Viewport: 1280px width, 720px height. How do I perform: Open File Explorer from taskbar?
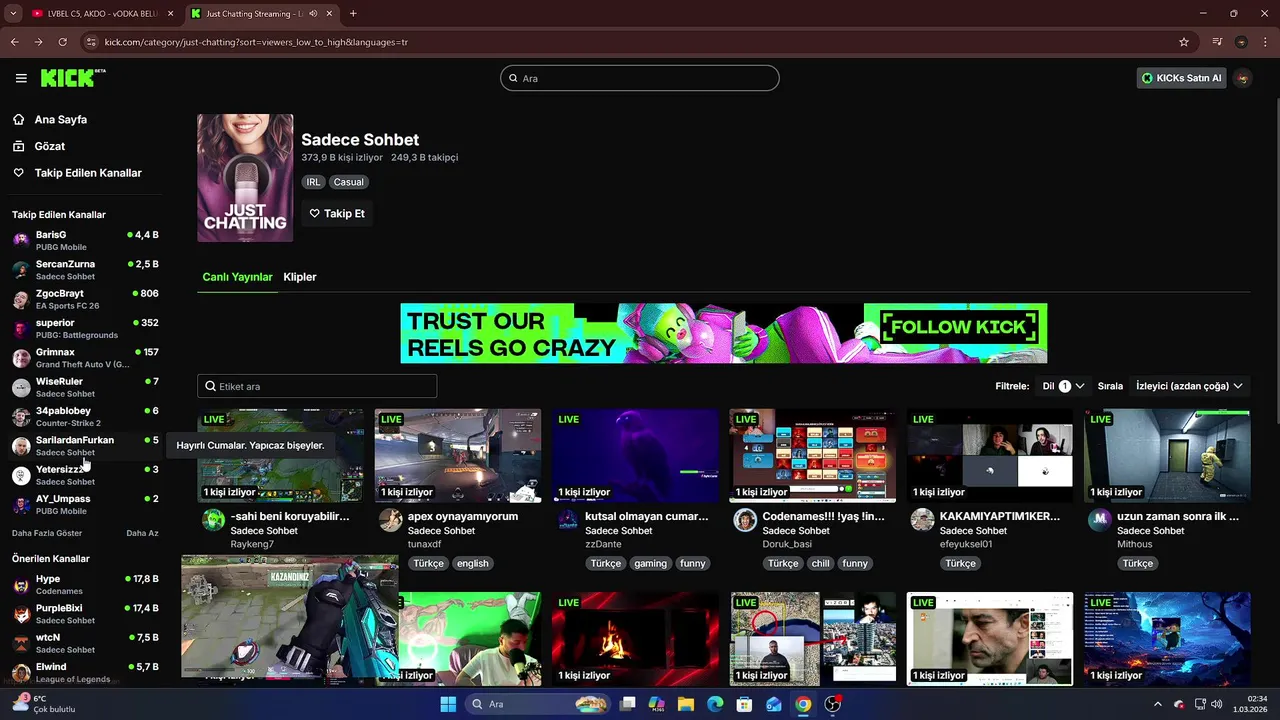pos(686,704)
